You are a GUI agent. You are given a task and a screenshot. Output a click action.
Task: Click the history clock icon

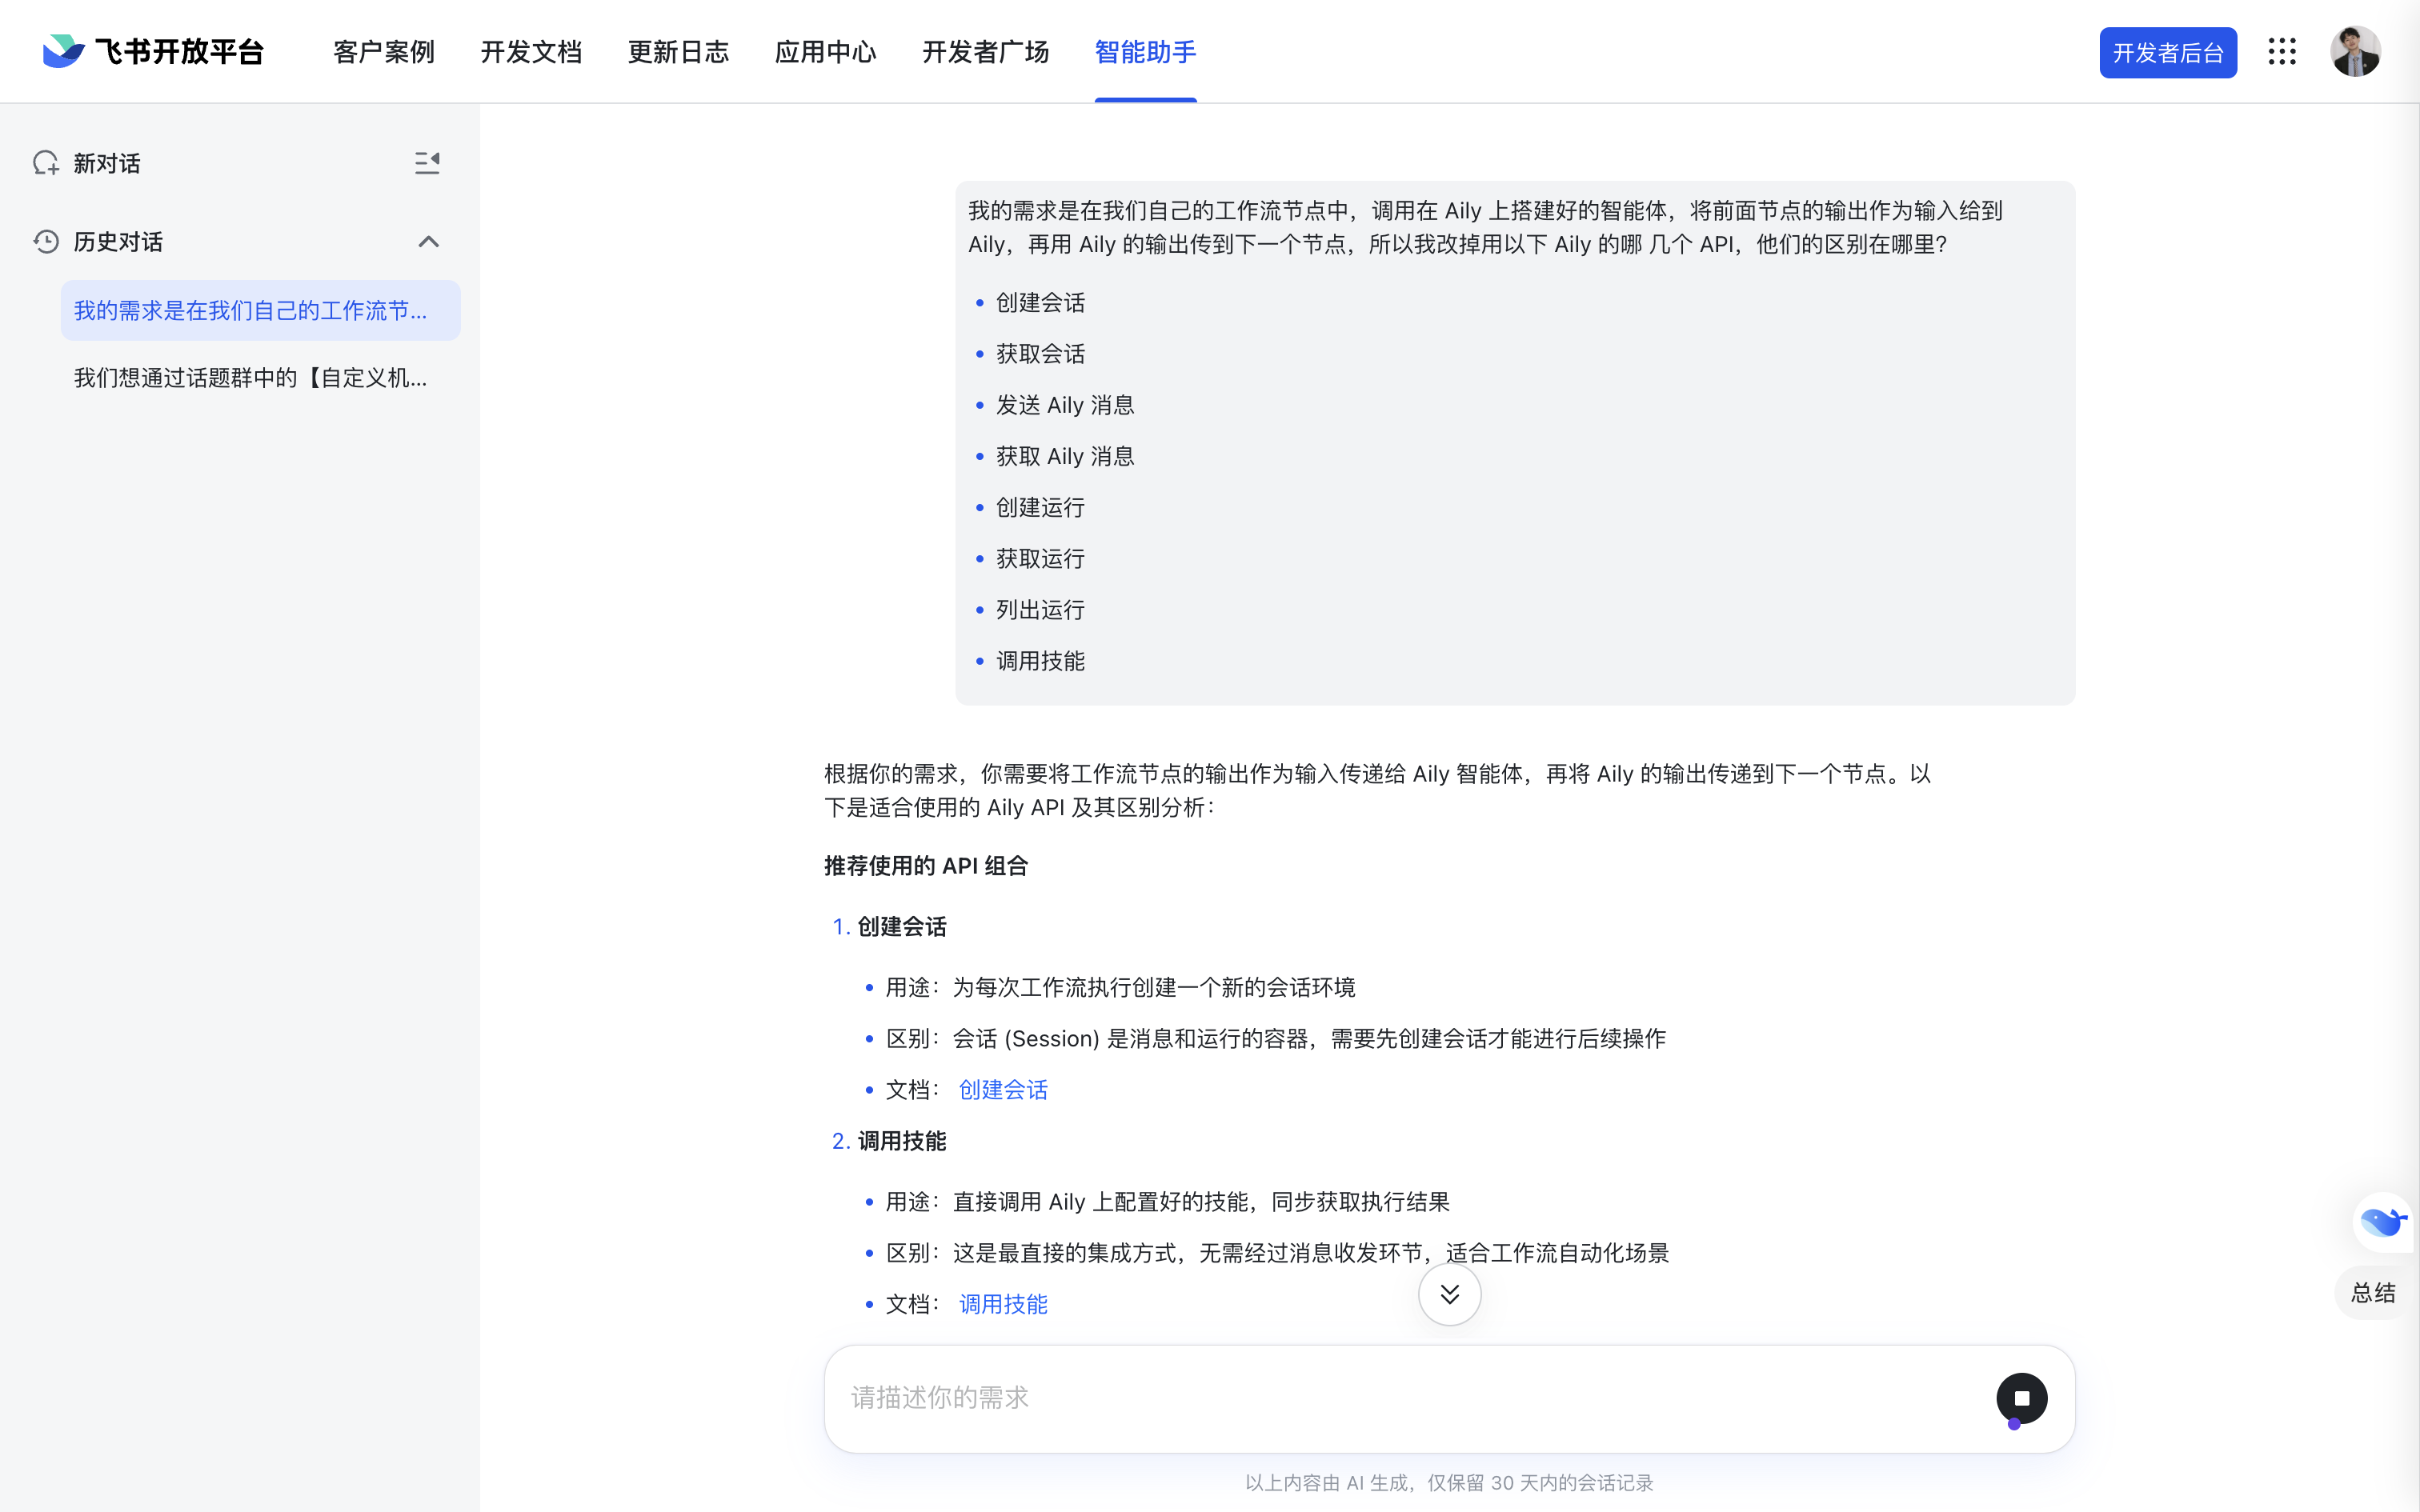(x=46, y=241)
